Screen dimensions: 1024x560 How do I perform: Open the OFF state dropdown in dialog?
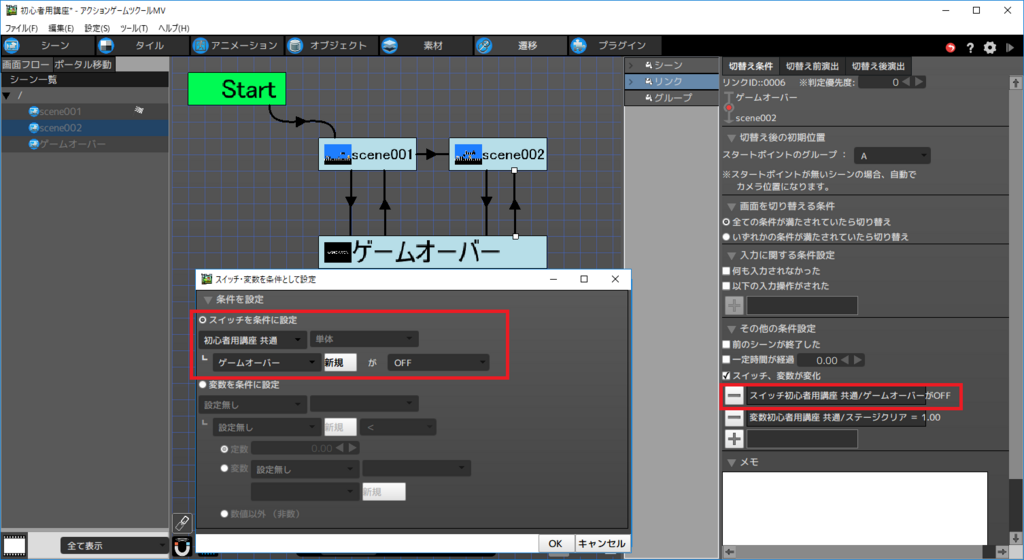pyautogui.click(x=438, y=363)
